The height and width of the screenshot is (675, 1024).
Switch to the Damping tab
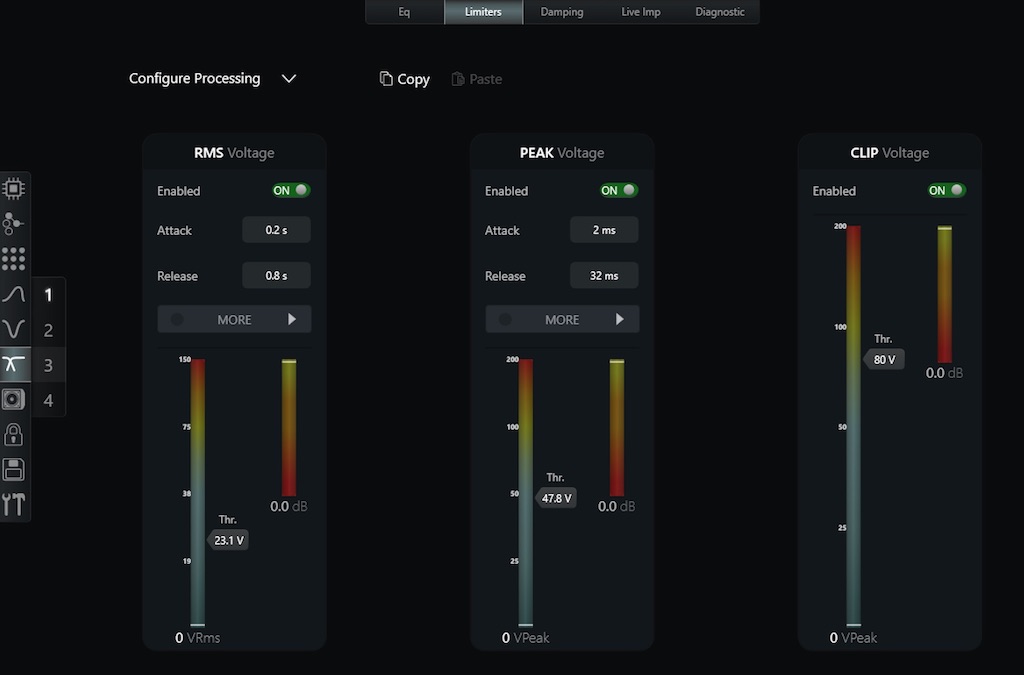point(562,12)
